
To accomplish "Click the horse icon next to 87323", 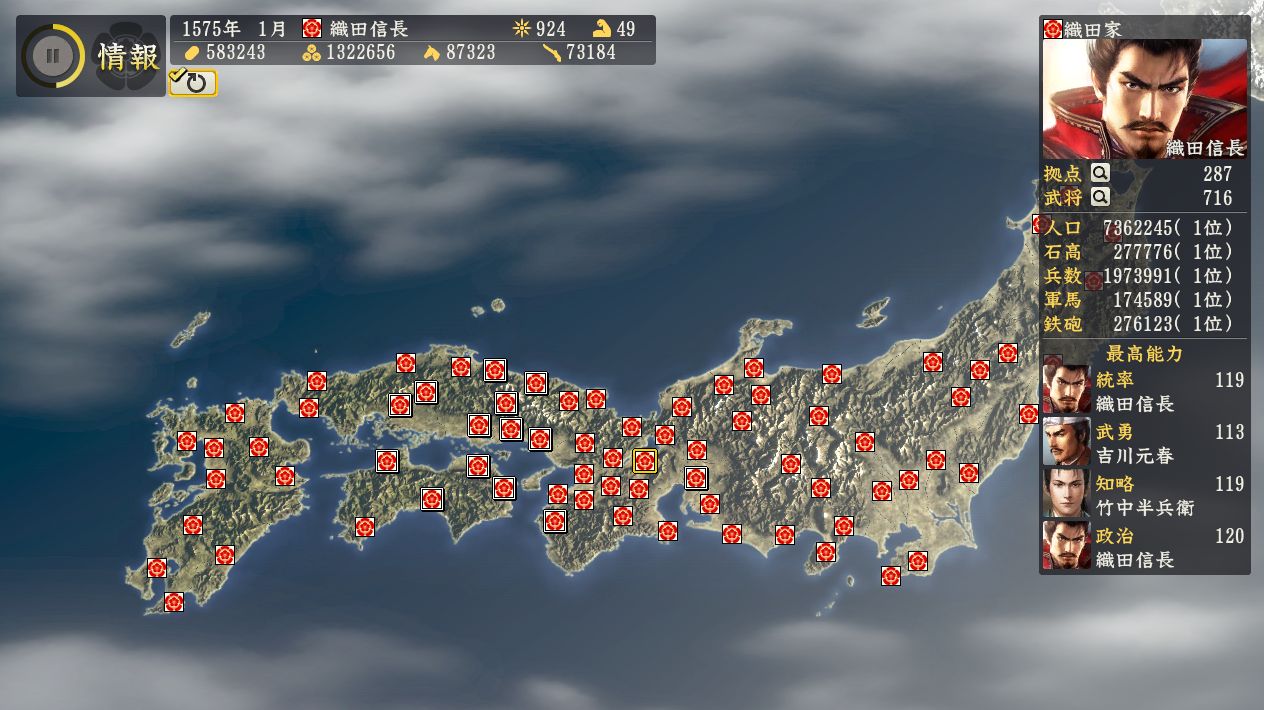I will tap(433, 52).
